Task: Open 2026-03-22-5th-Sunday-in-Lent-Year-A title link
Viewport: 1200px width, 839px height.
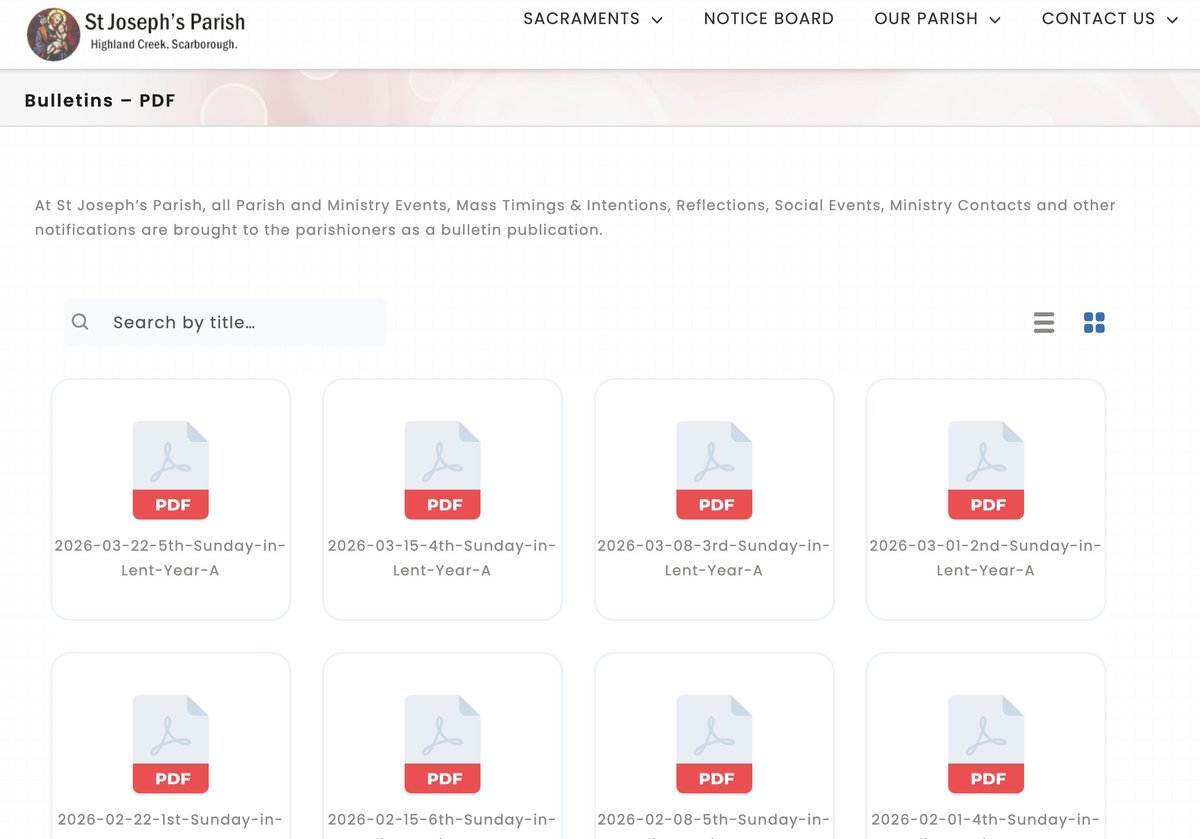Action: click(x=171, y=558)
